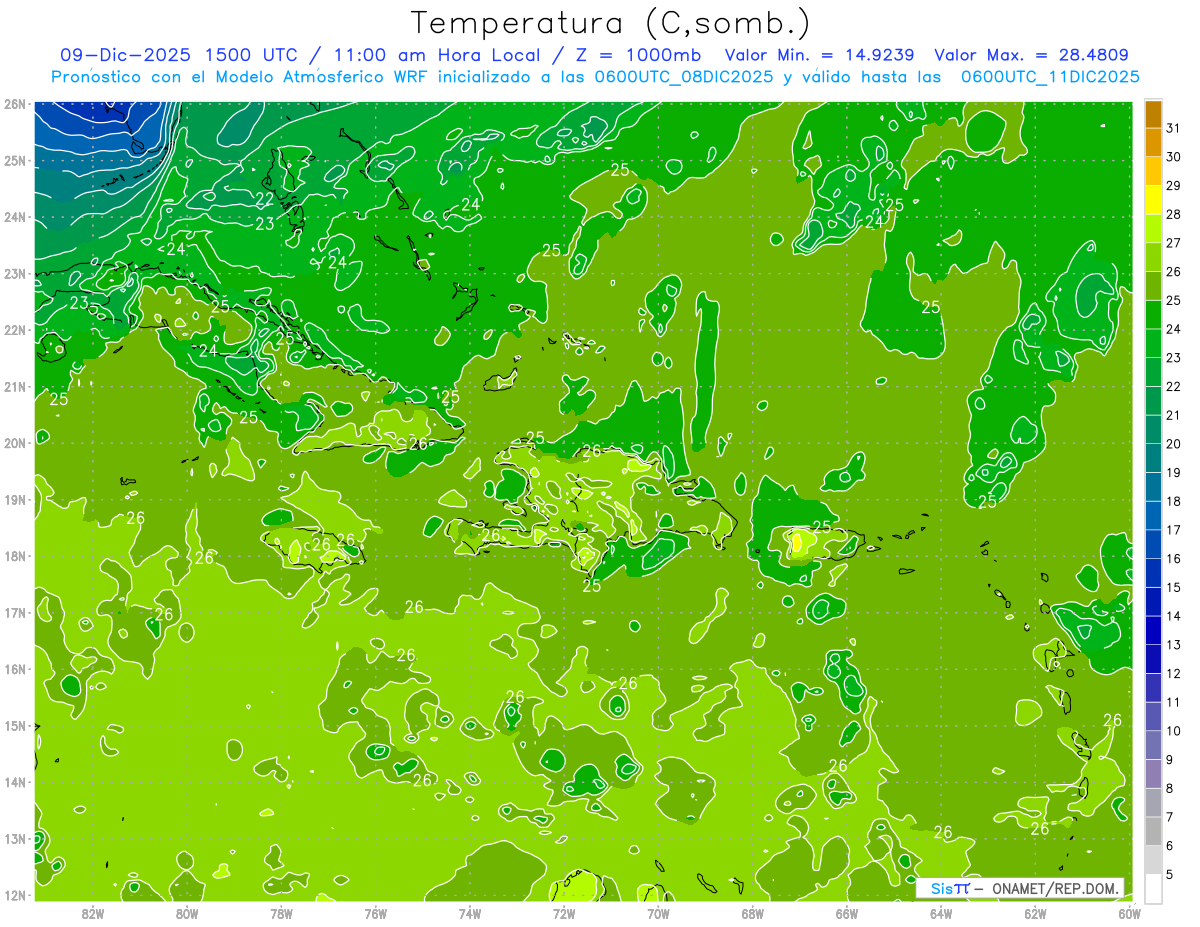This screenshot has height=927, width=1200.
Task: Click the 72W longitude axis label
Action: [564, 913]
